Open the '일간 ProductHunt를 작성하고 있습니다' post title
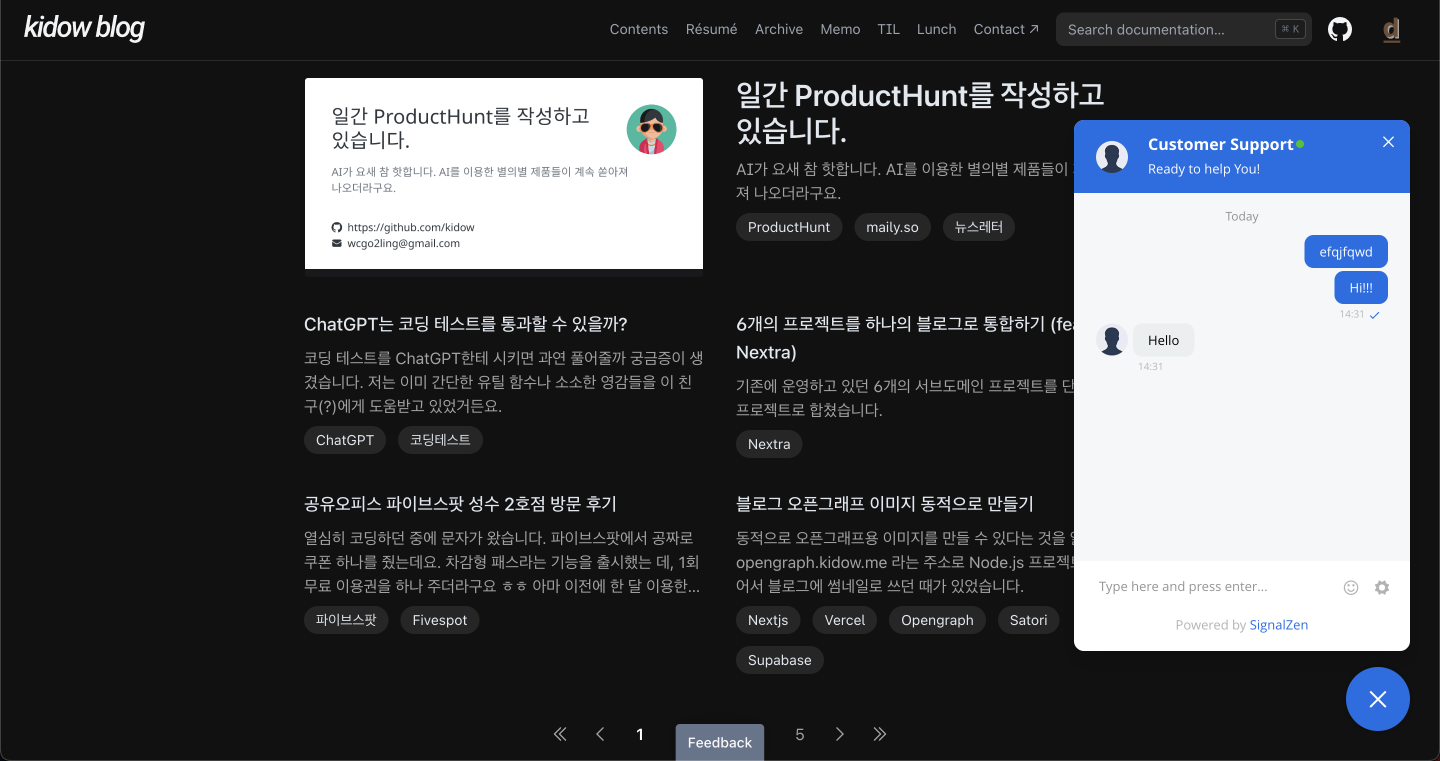This screenshot has height=761, width=1440. tap(920, 112)
